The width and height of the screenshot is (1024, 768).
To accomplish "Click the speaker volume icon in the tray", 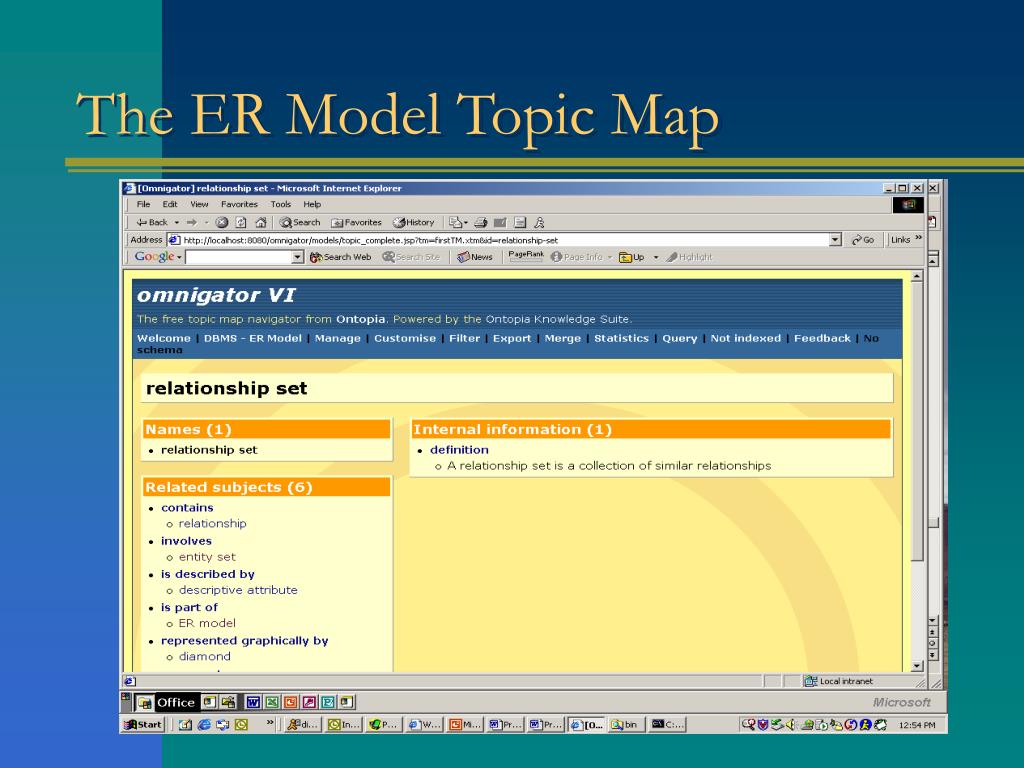I will click(x=790, y=724).
